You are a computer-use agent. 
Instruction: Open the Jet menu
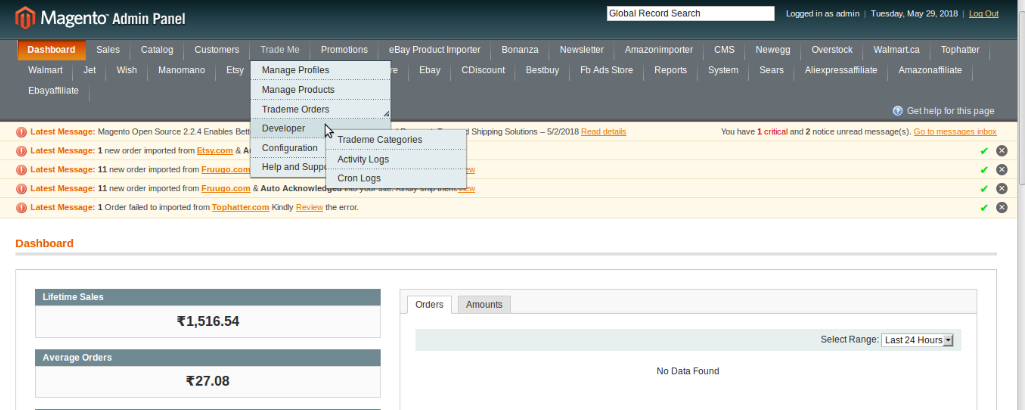click(90, 70)
